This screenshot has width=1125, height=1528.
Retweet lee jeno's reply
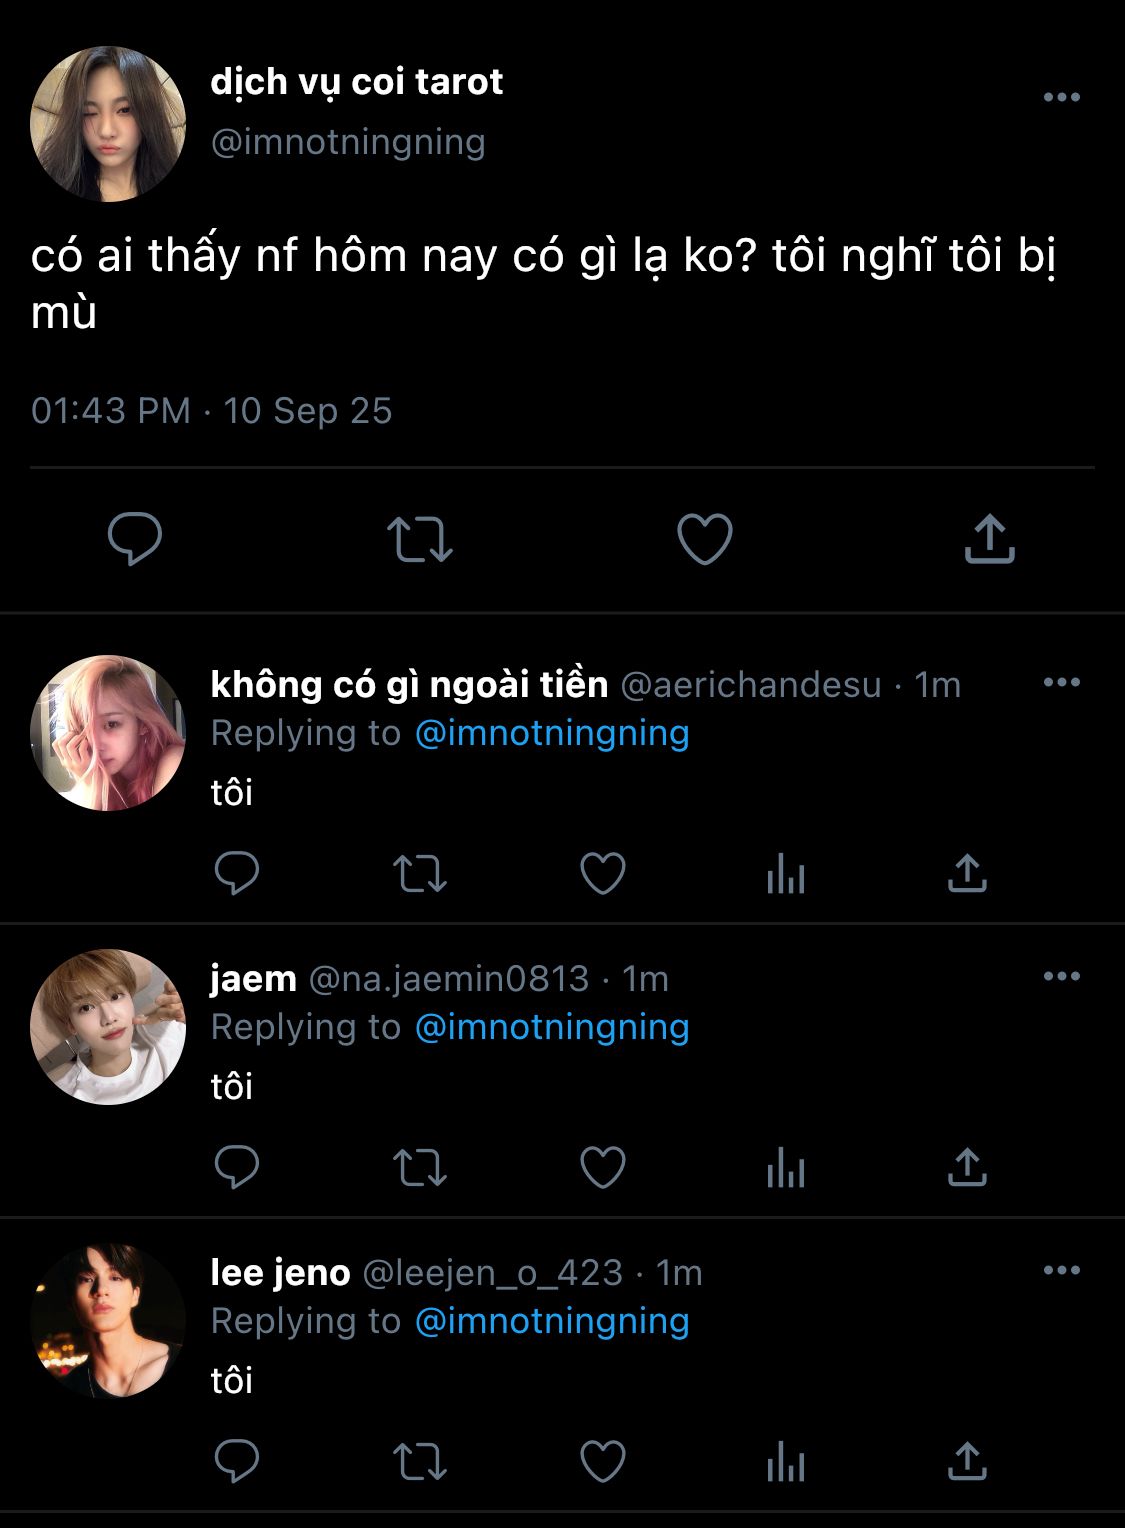[420, 1462]
